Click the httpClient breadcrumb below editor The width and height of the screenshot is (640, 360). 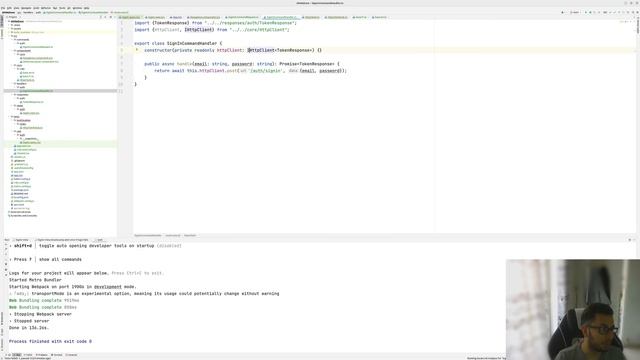(x=190, y=236)
